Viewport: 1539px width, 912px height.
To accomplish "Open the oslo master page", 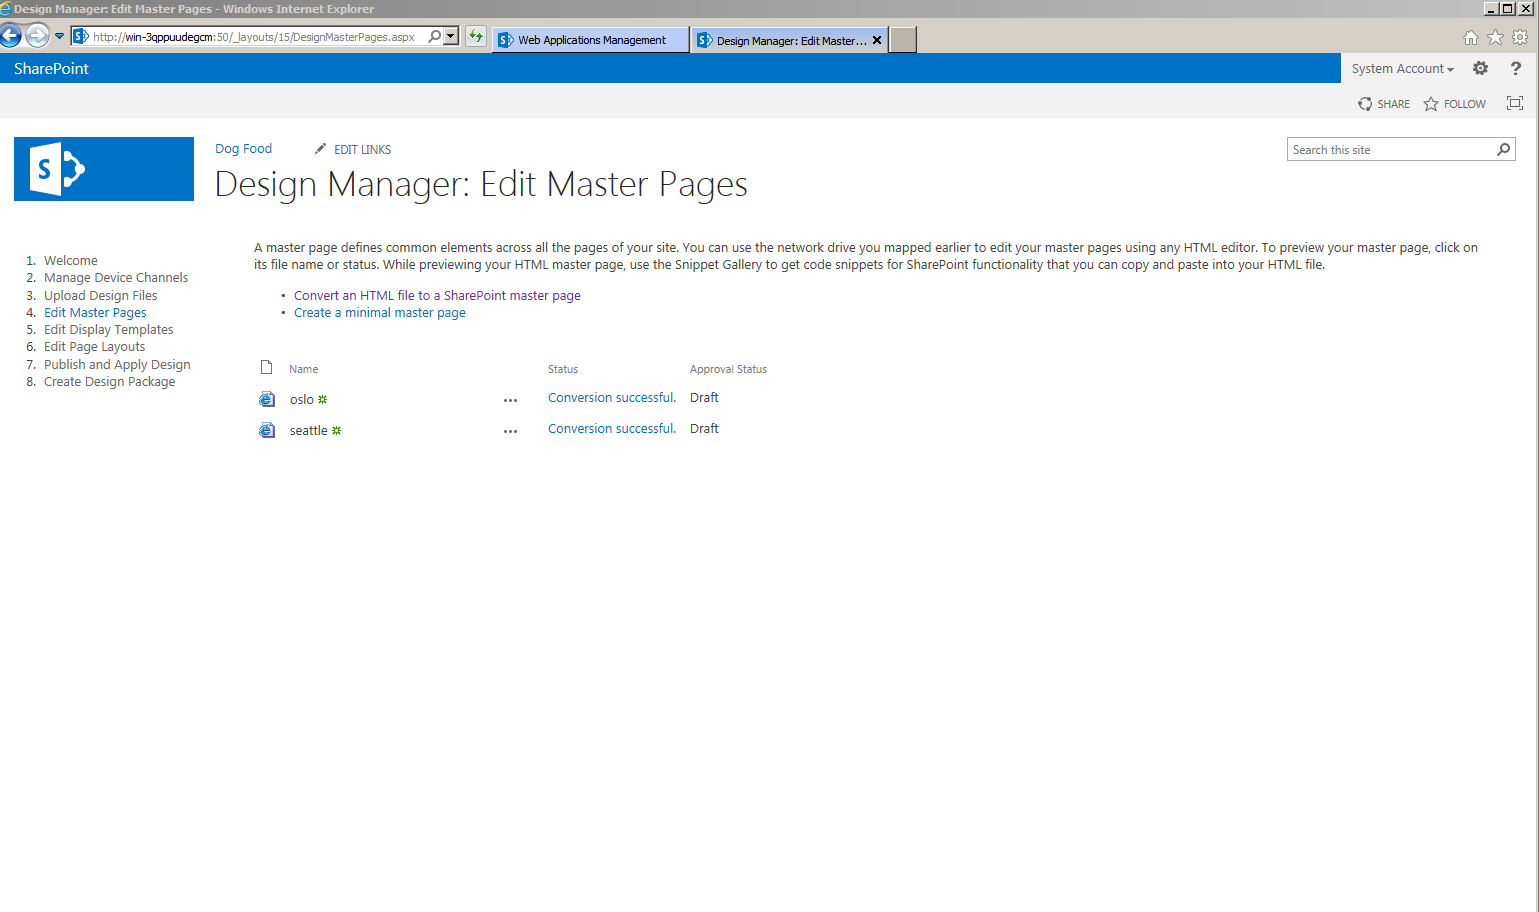I will [302, 399].
